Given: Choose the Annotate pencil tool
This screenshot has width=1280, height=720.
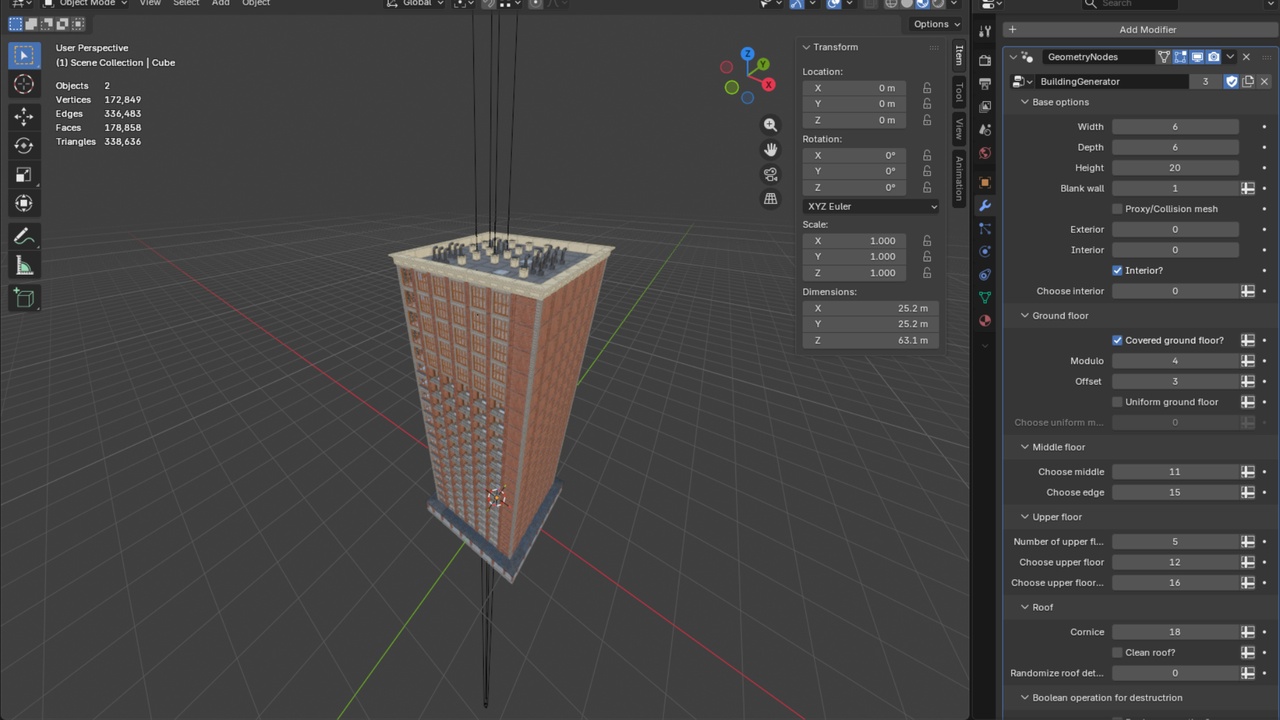Looking at the screenshot, I should pyautogui.click(x=24, y=237).
